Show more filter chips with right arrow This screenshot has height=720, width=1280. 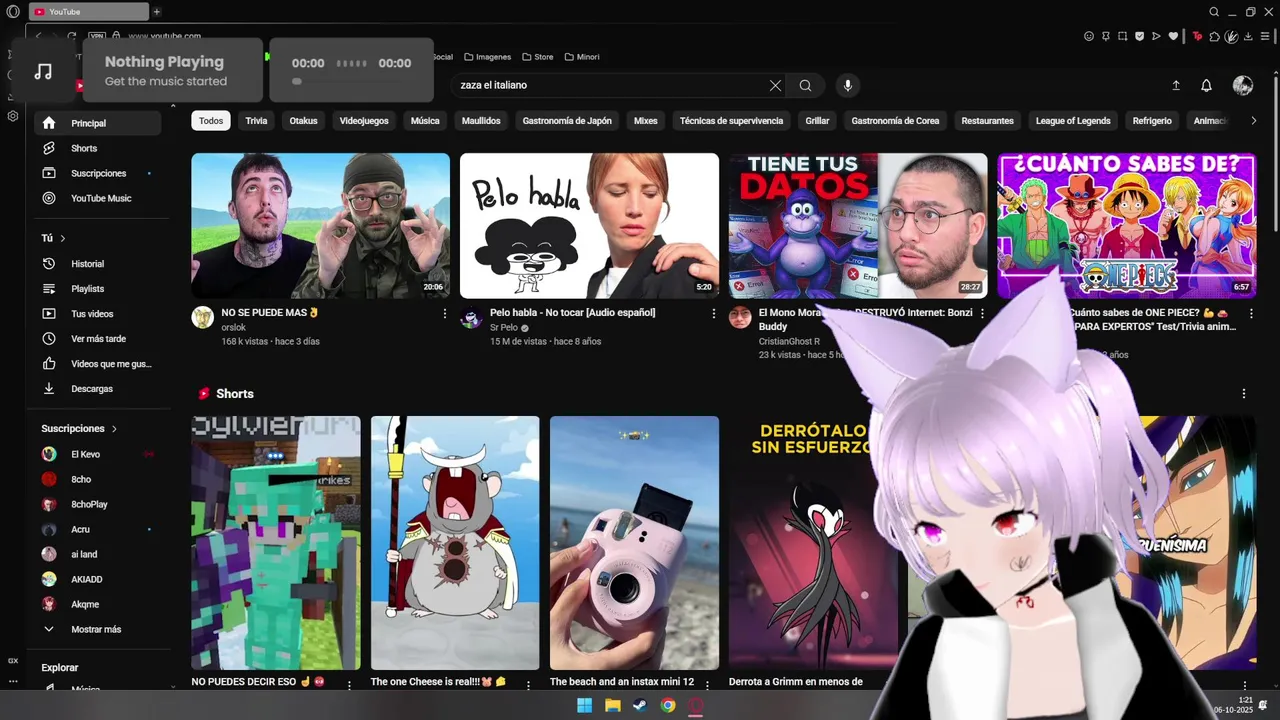tap(1254, 121)
